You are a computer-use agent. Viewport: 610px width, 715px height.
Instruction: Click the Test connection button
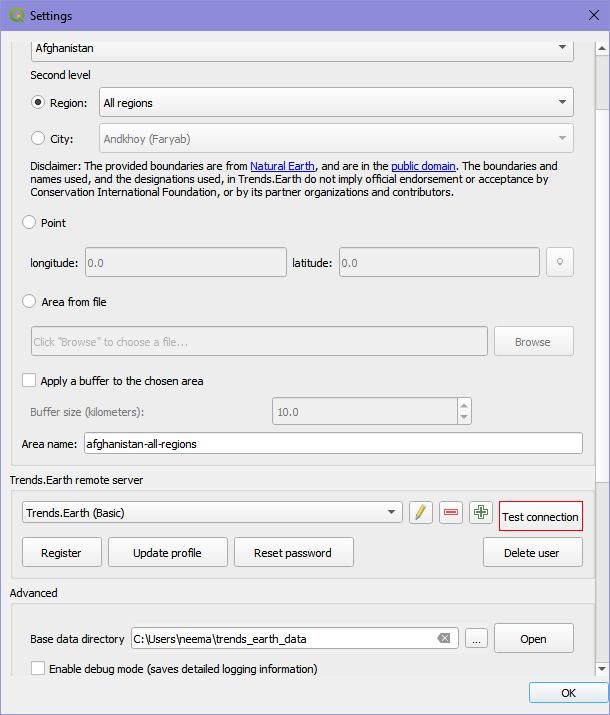coord(541,517)
